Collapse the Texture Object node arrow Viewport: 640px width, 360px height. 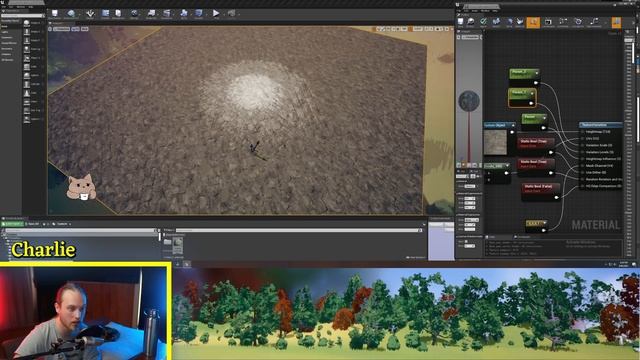tap(513, 125)
